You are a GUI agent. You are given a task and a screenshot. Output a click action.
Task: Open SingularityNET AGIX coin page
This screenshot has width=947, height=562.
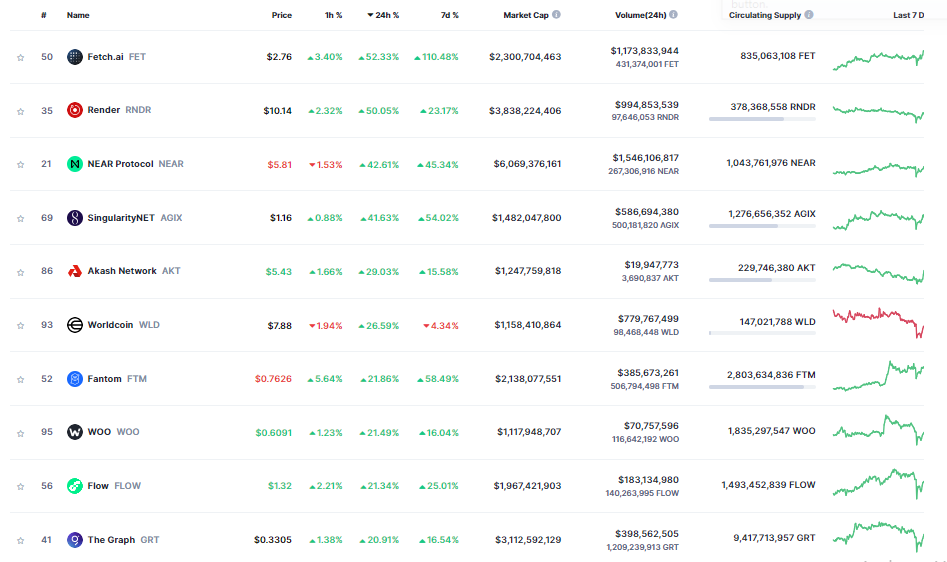[x=124, y=217]
